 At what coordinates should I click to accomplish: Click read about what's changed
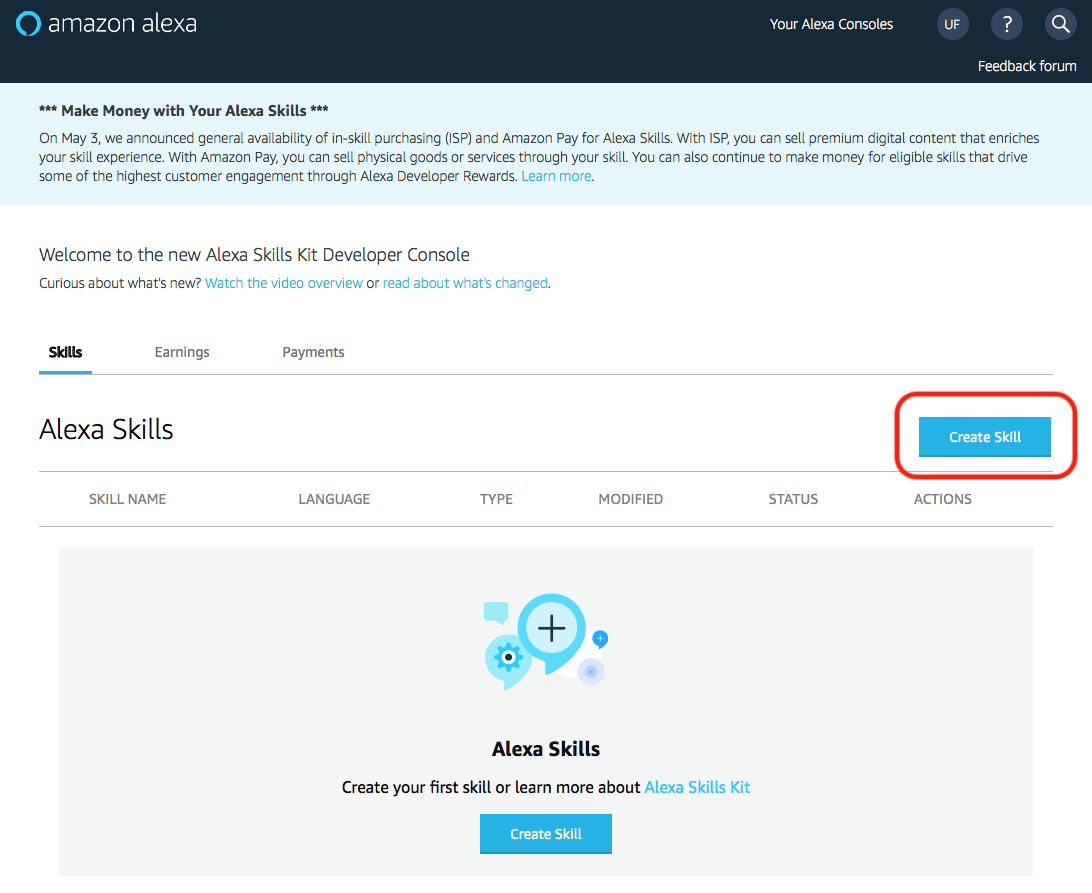point(464,283)
